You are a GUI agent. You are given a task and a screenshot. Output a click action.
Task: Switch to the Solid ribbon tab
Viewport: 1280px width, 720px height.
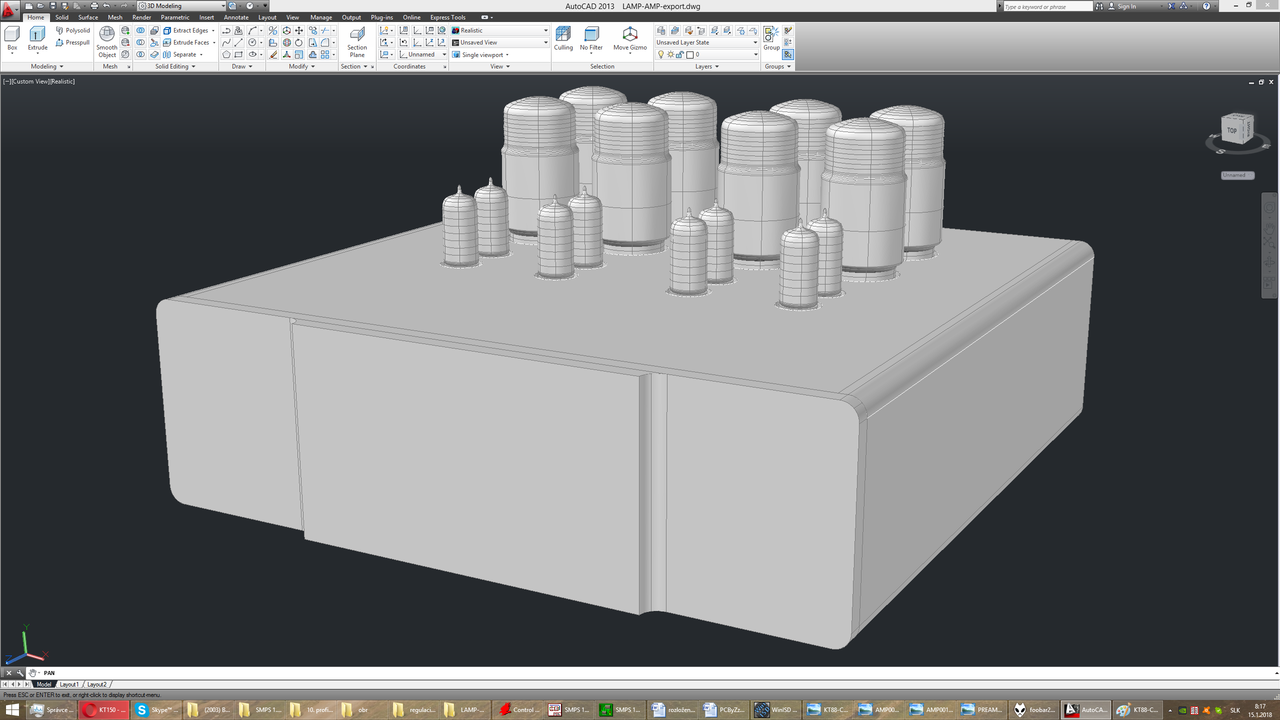[62, 17]
